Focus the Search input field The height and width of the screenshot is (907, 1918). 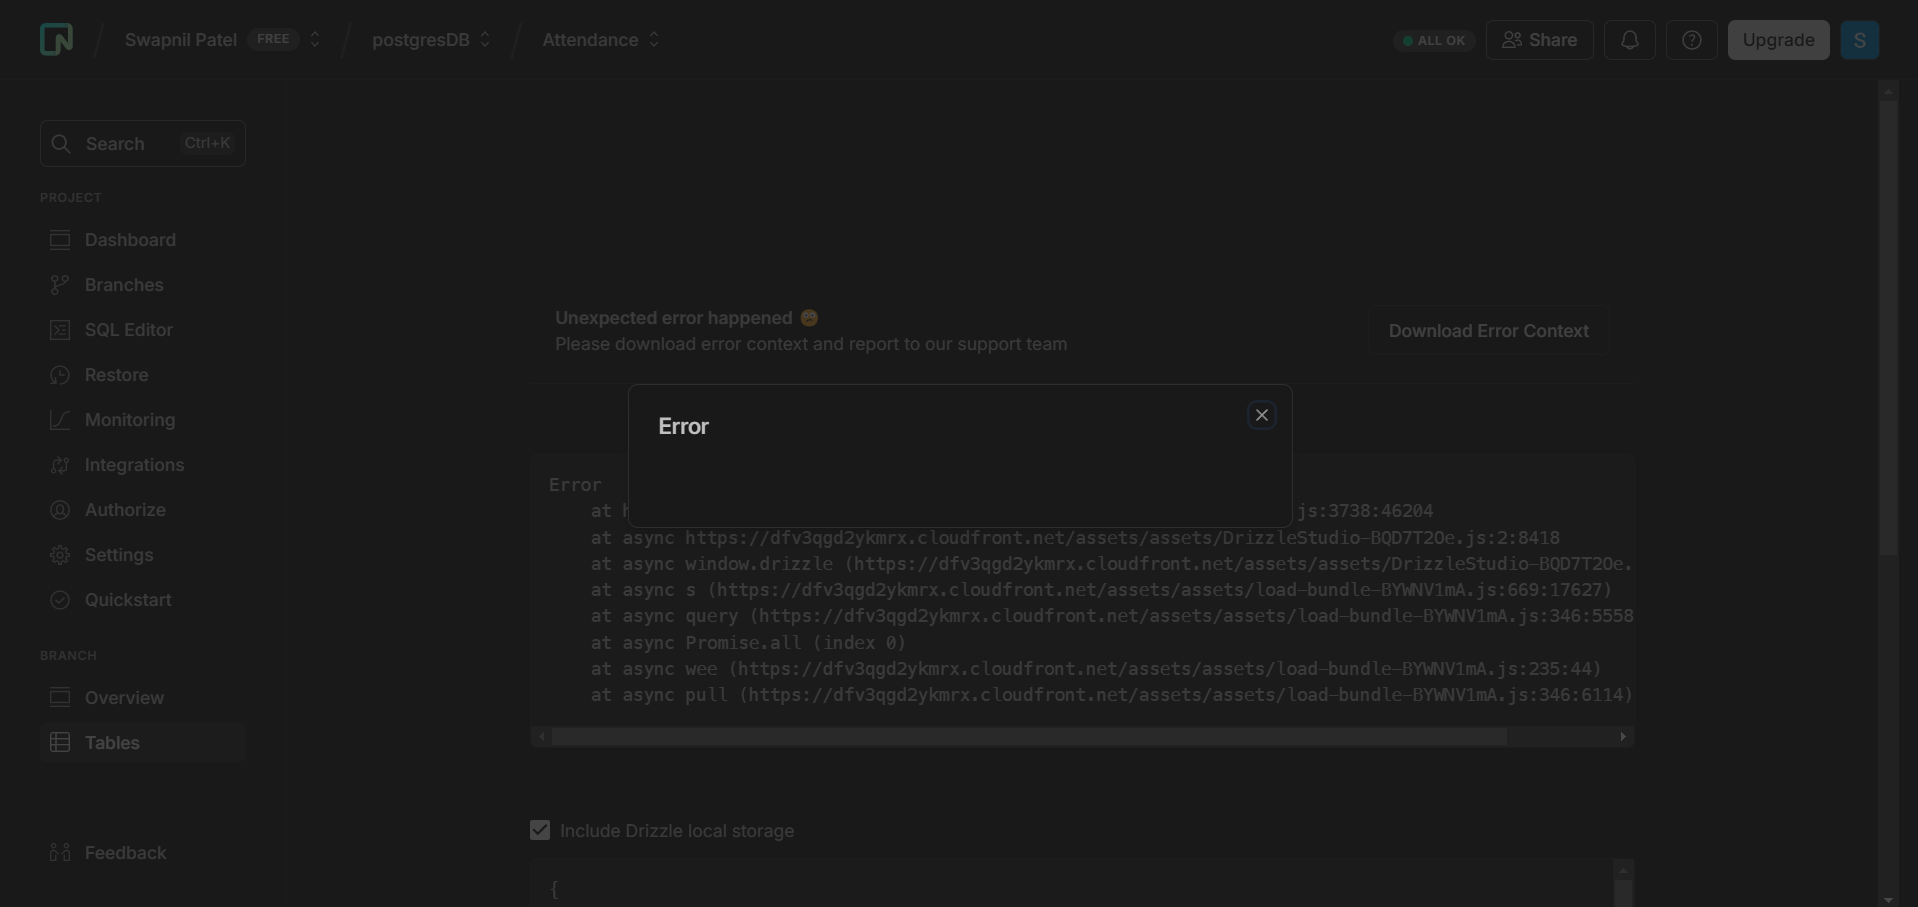(x=143, y=144)
